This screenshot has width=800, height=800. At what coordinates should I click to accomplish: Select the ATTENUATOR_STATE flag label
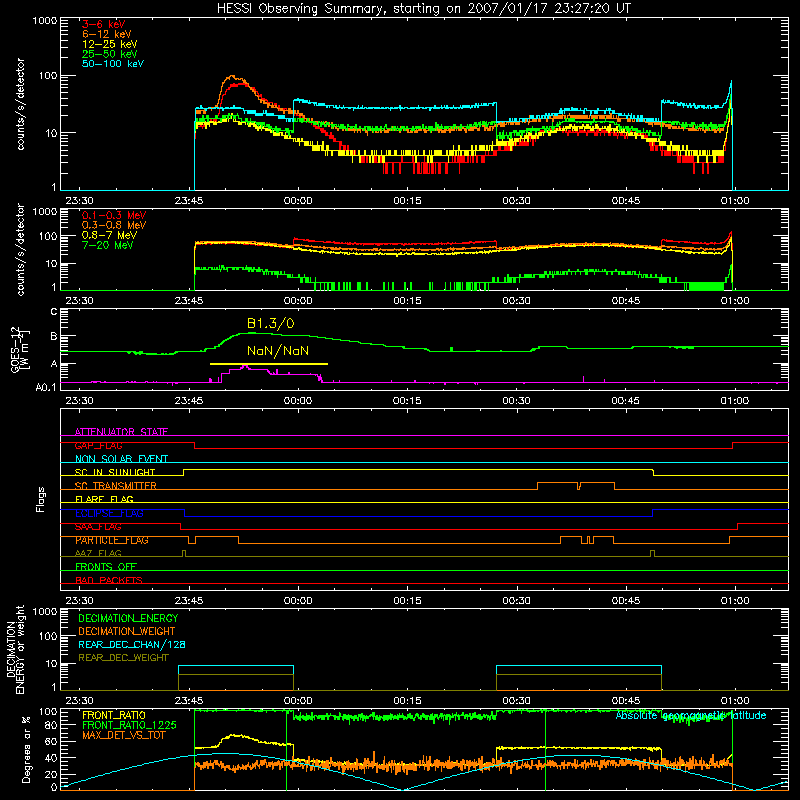tap(121, 432)
